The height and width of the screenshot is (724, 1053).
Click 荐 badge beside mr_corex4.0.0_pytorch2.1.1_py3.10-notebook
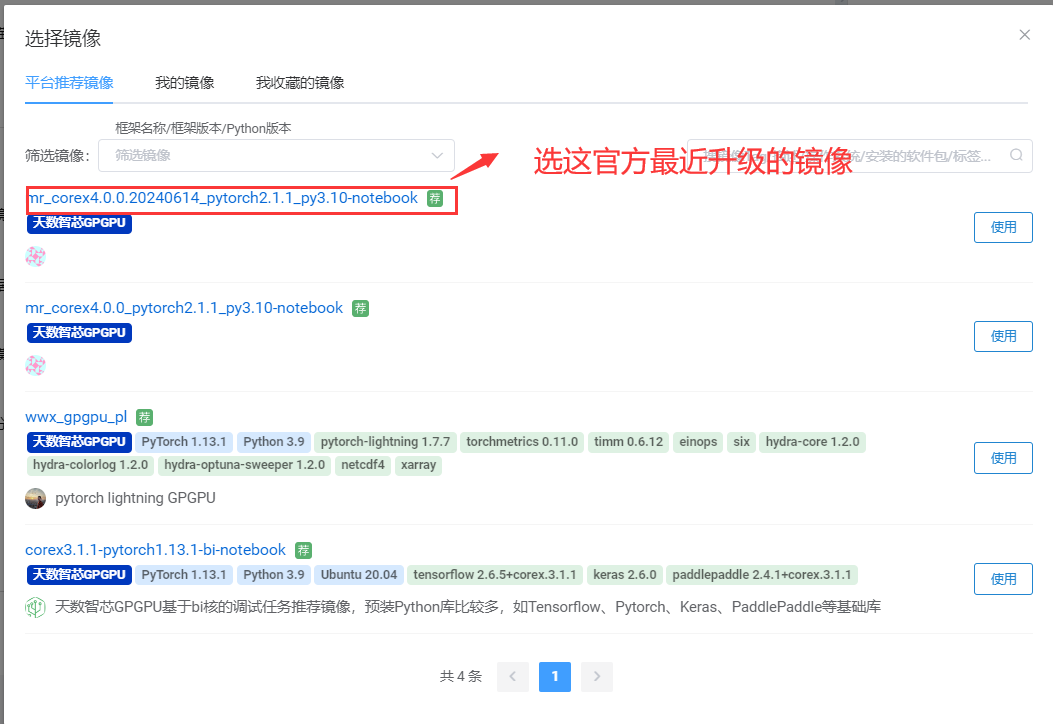(361, 308)
